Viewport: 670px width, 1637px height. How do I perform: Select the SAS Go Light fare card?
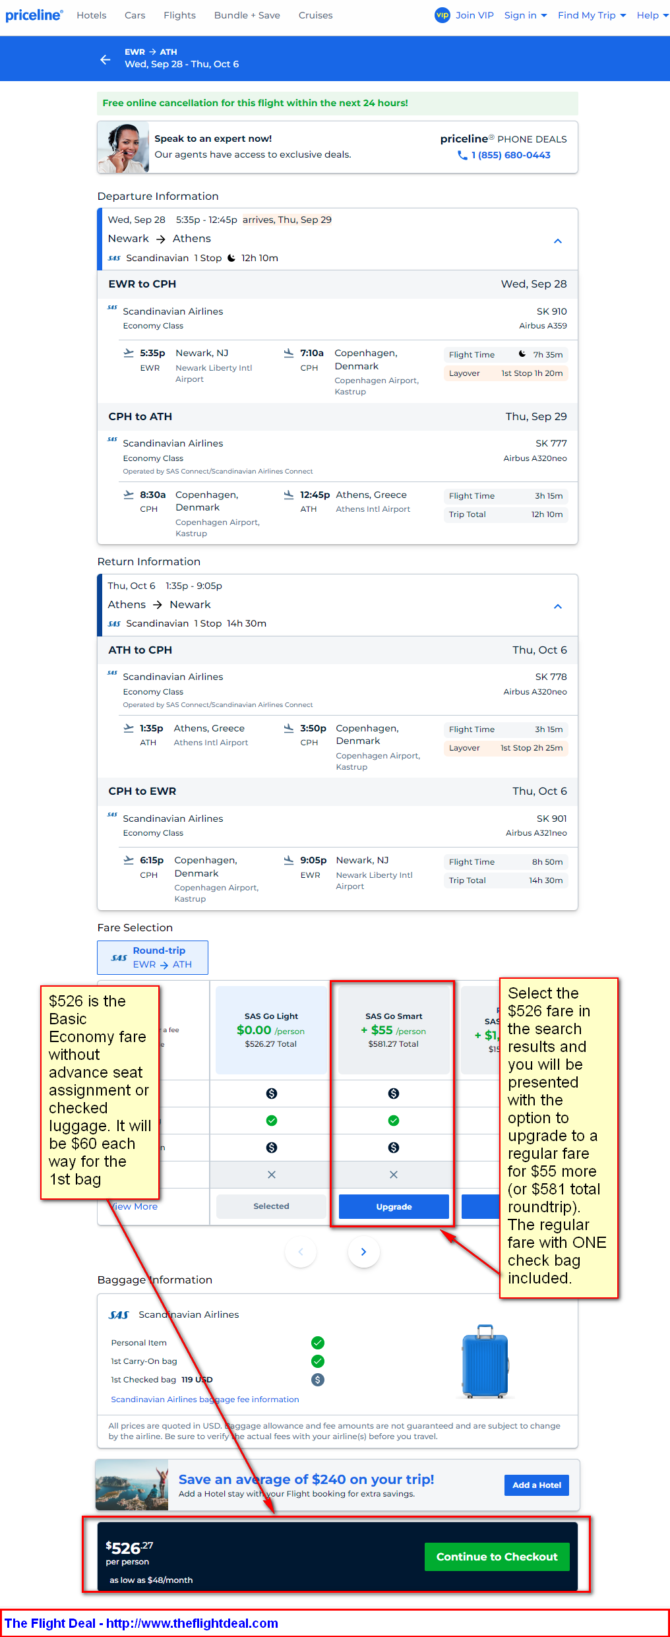(x=271, y=1030)
